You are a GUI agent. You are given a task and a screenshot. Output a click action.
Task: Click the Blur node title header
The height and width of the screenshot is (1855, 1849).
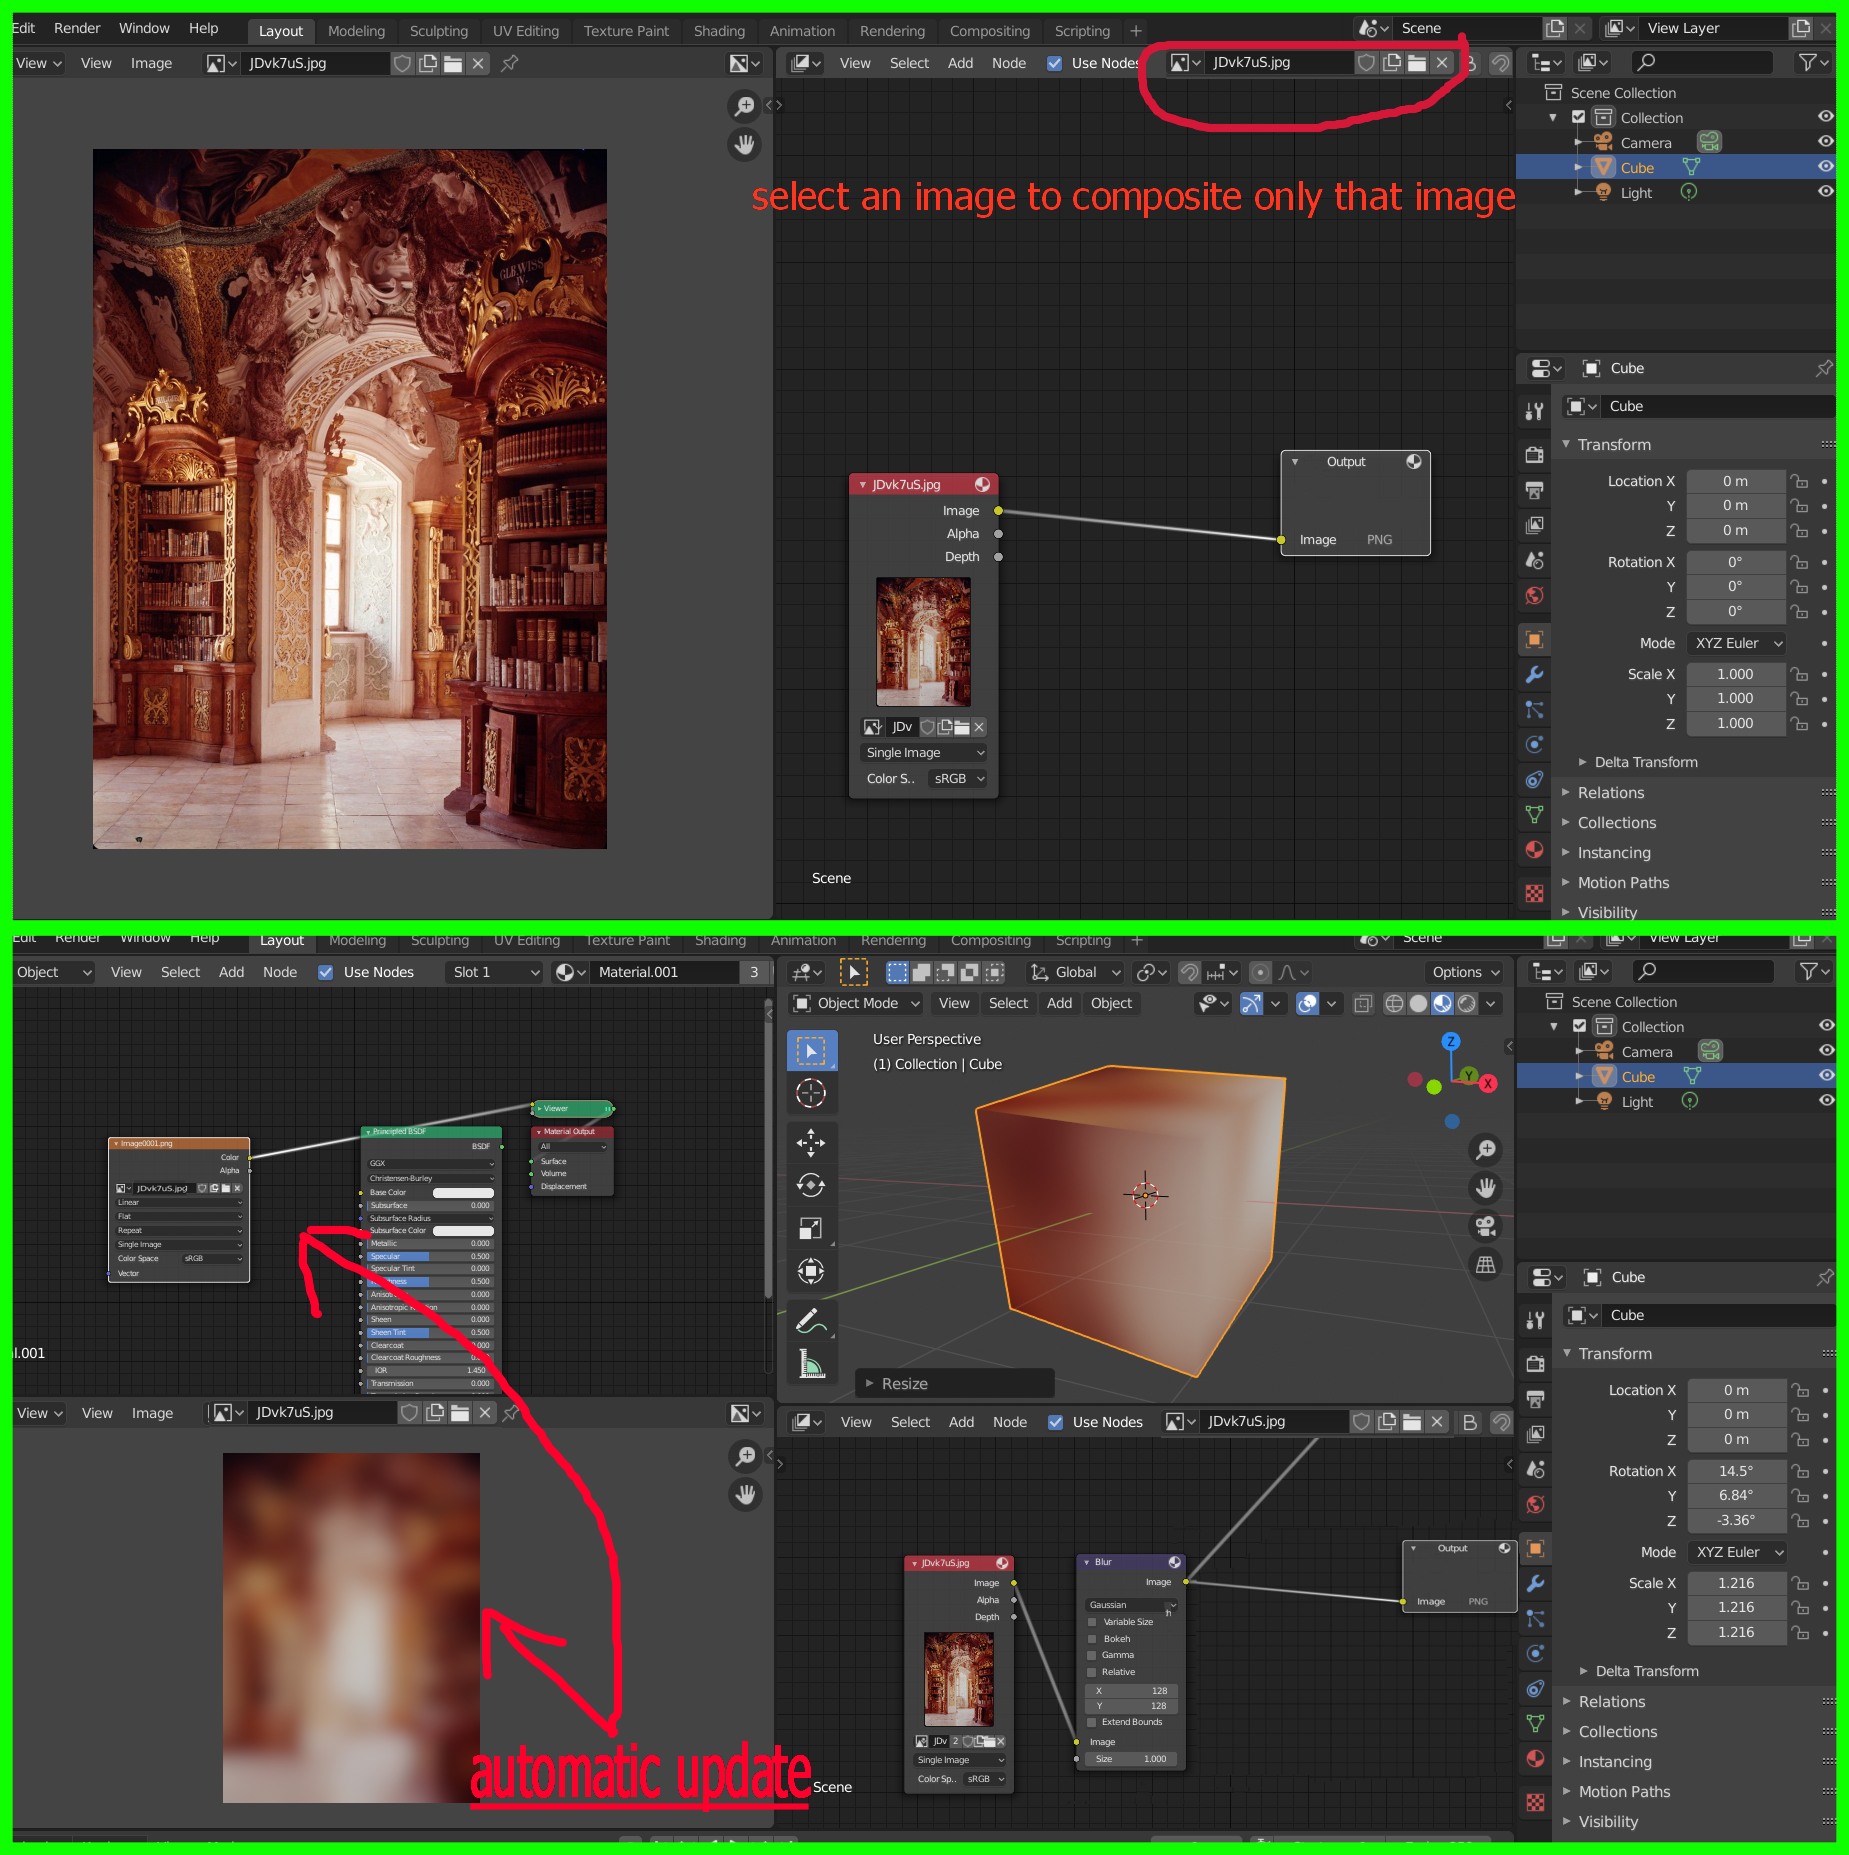pyautogui.click(x=1131, y=1562)
